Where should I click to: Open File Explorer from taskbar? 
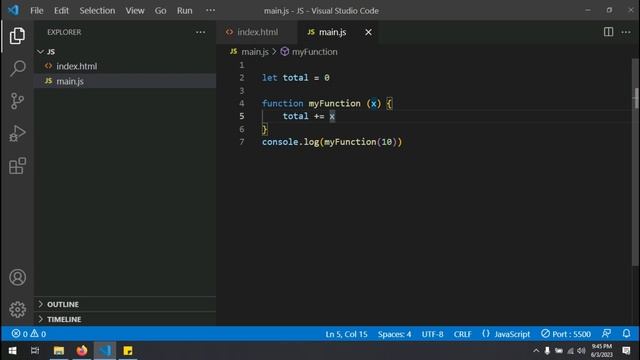[59, 351]
